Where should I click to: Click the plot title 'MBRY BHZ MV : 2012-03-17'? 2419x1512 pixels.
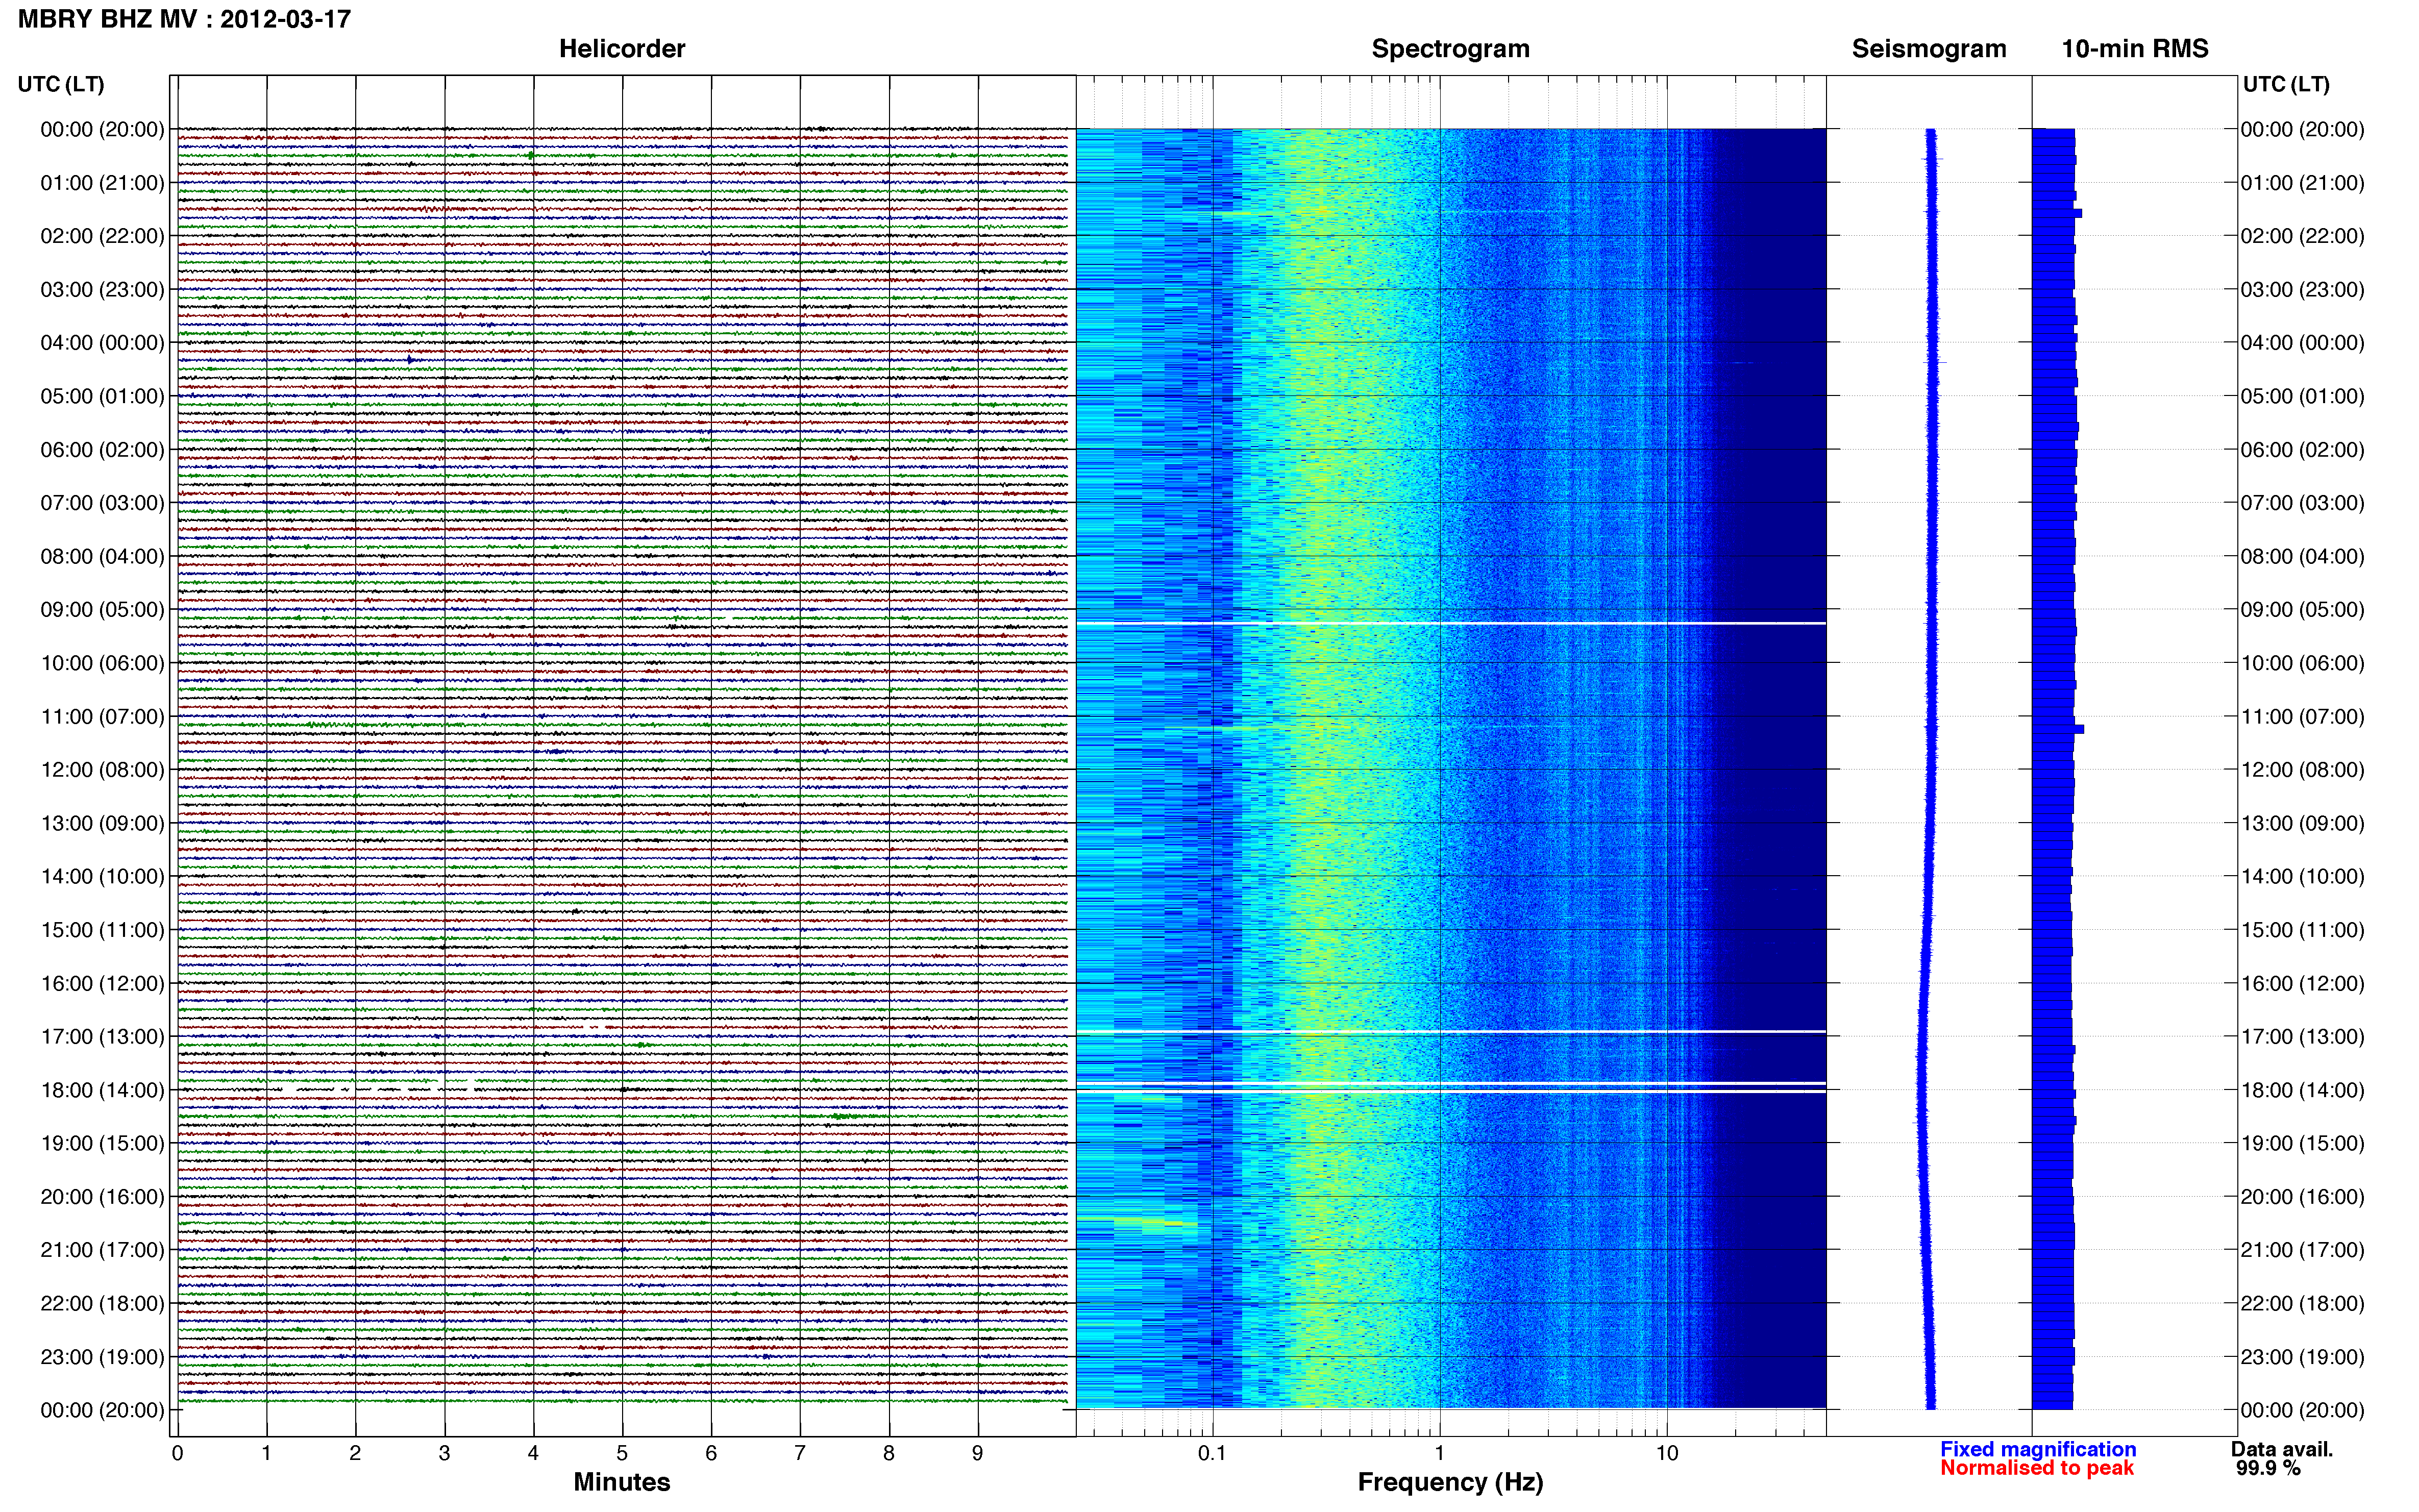(x=185, y=19)
